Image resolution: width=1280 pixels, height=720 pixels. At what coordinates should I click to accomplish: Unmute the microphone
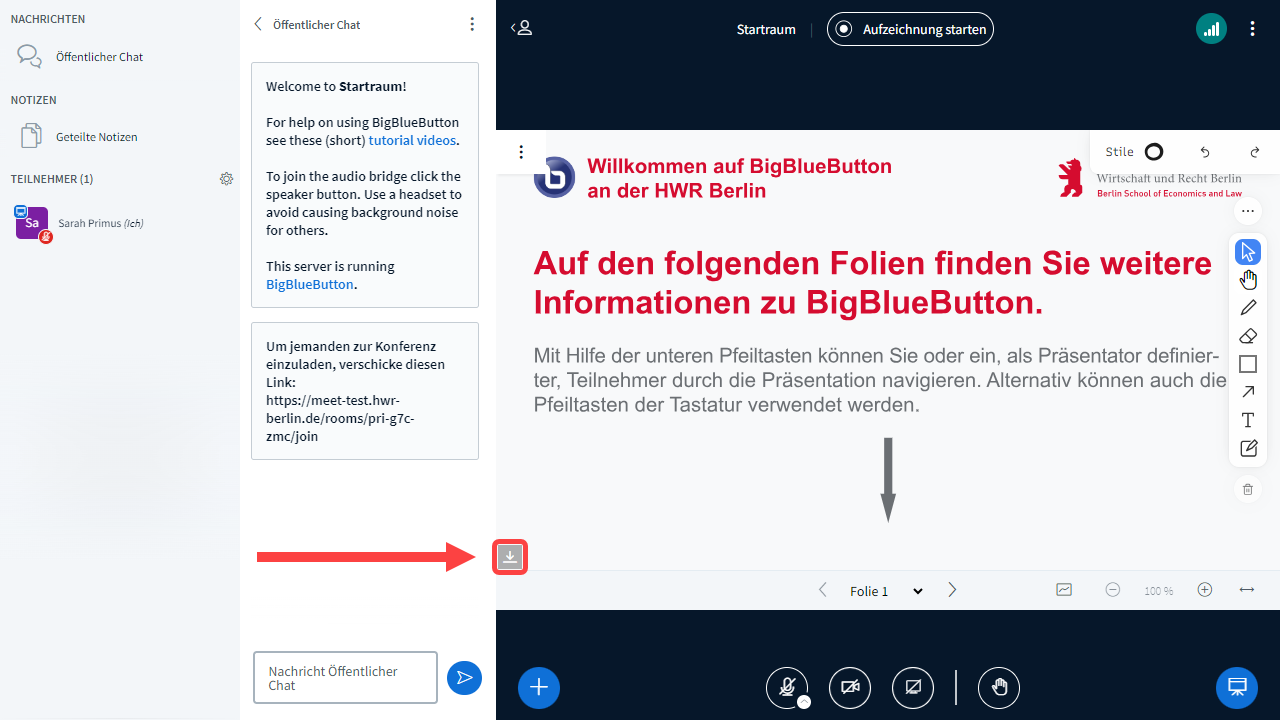(787, 687)
